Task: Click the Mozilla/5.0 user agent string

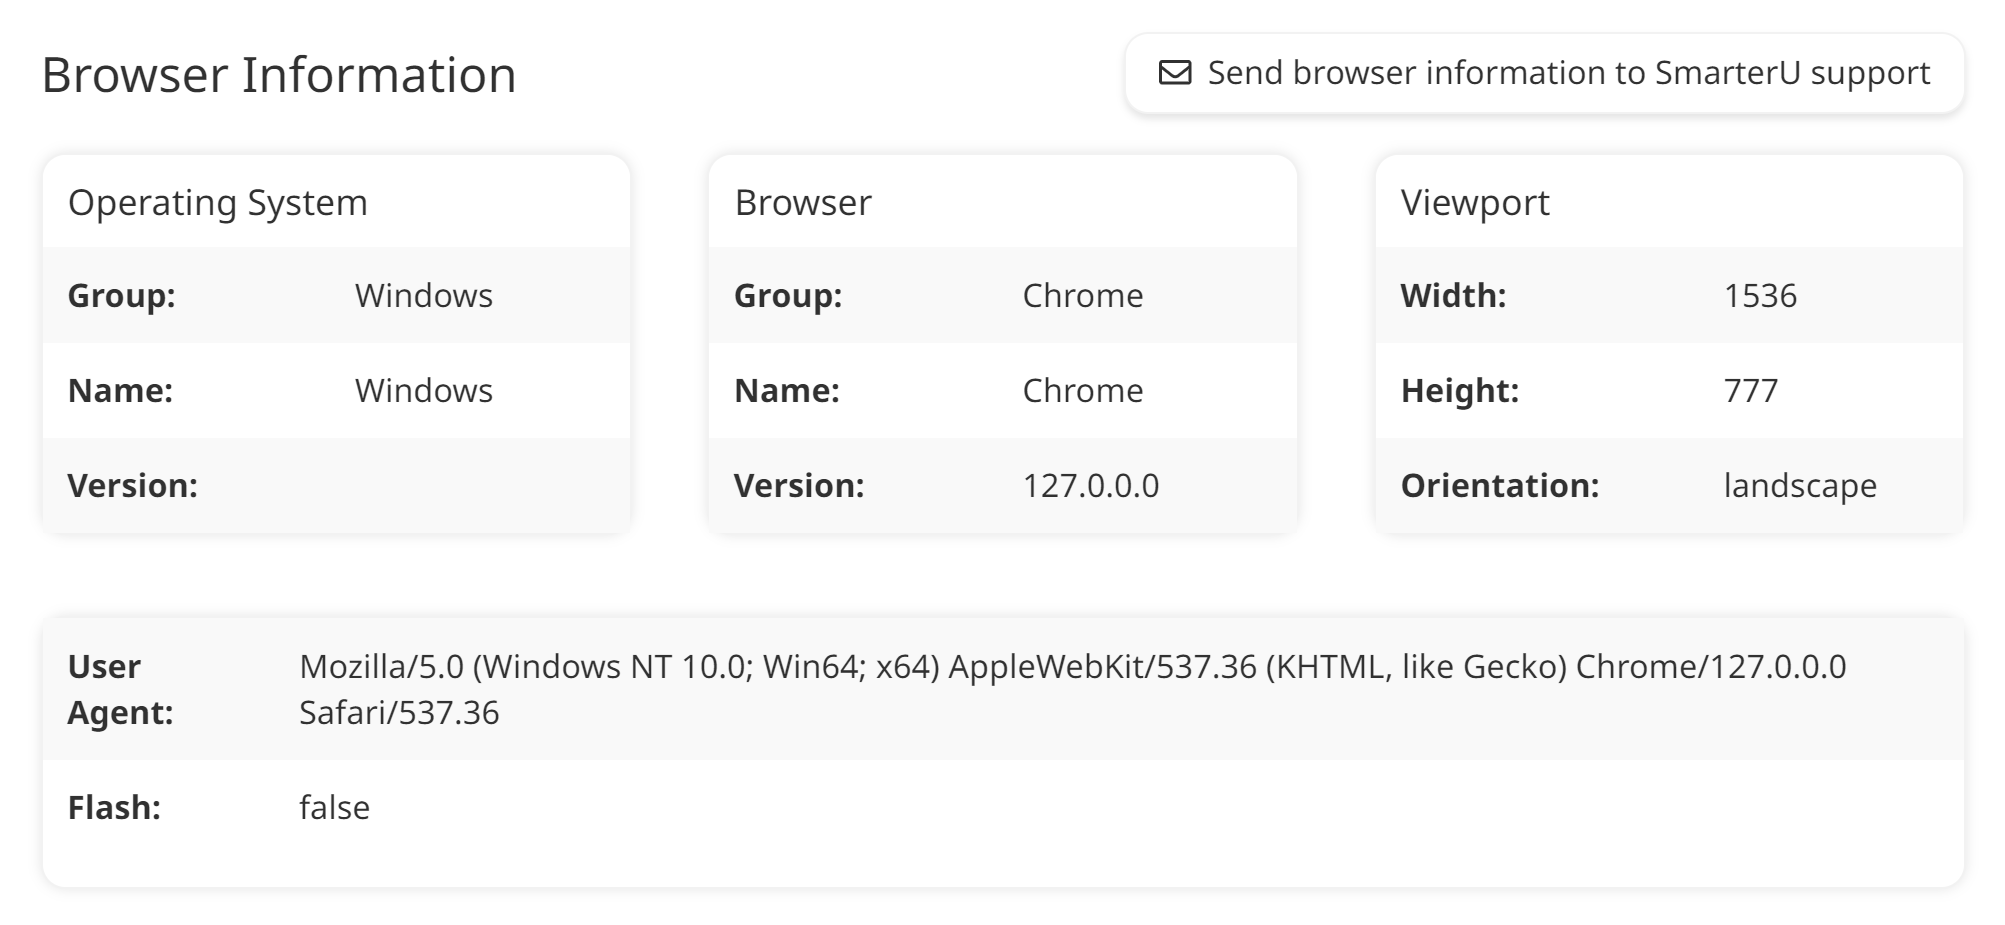Action: (1073, 690)
